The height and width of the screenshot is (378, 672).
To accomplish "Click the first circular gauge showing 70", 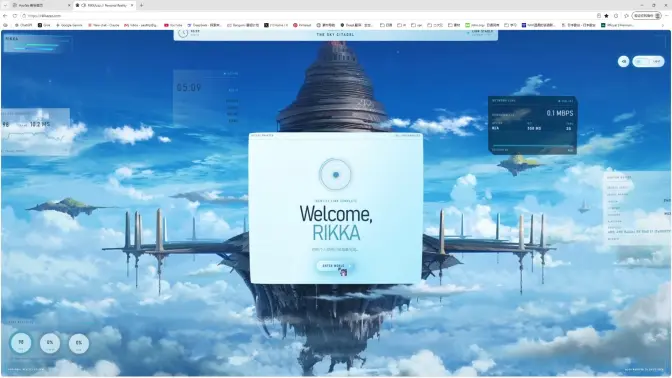I will tap(21, 343).
